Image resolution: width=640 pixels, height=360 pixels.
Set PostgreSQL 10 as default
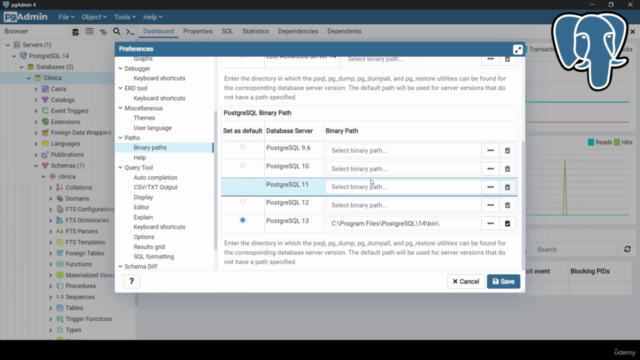242,165
